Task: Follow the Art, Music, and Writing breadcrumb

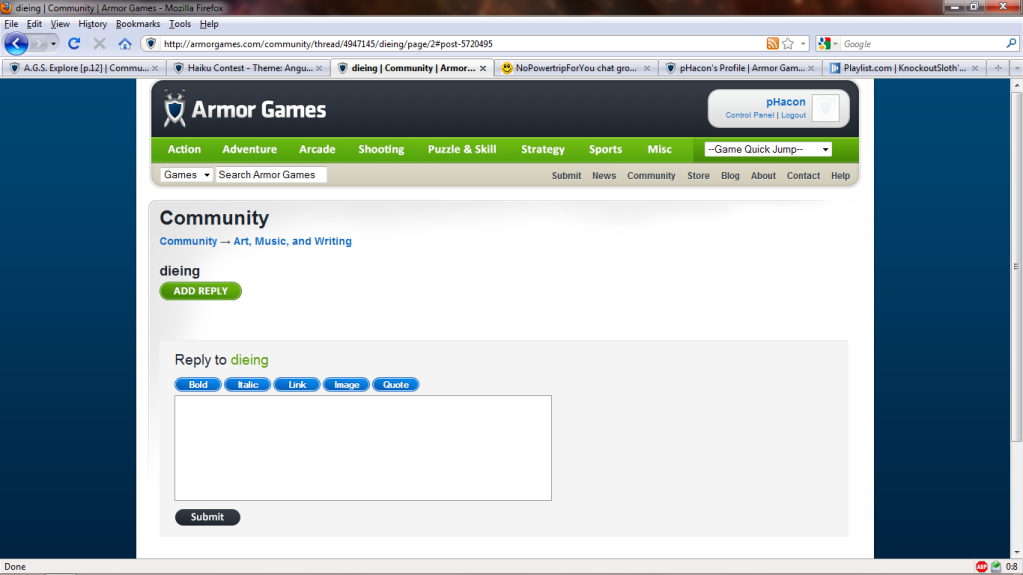Action: [292, 241]
